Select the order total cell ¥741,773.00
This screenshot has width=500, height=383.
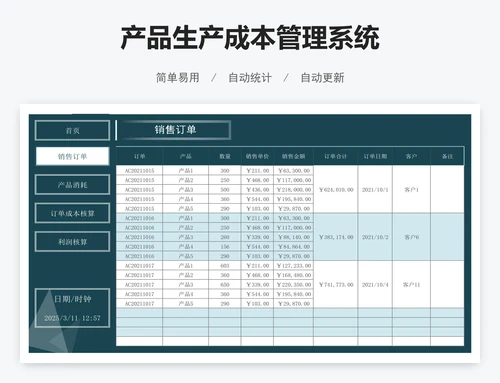[336, 285]
